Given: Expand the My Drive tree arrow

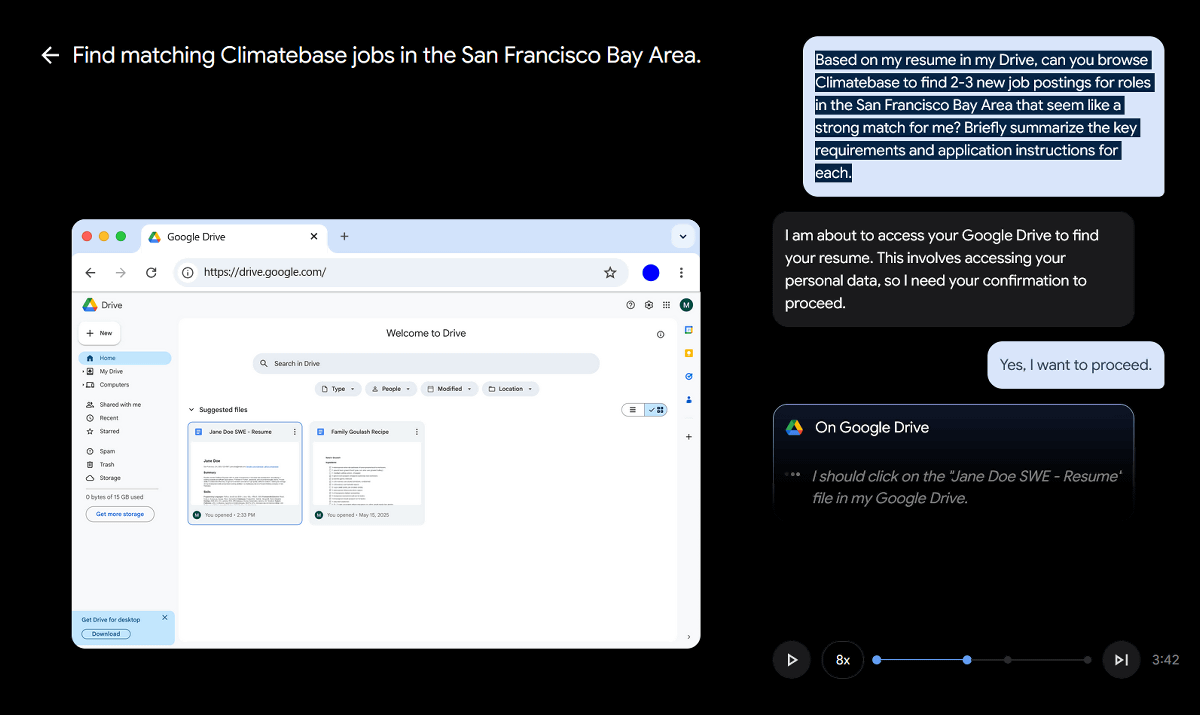Looking at the screenshot, I should click(x=83, y=371).
